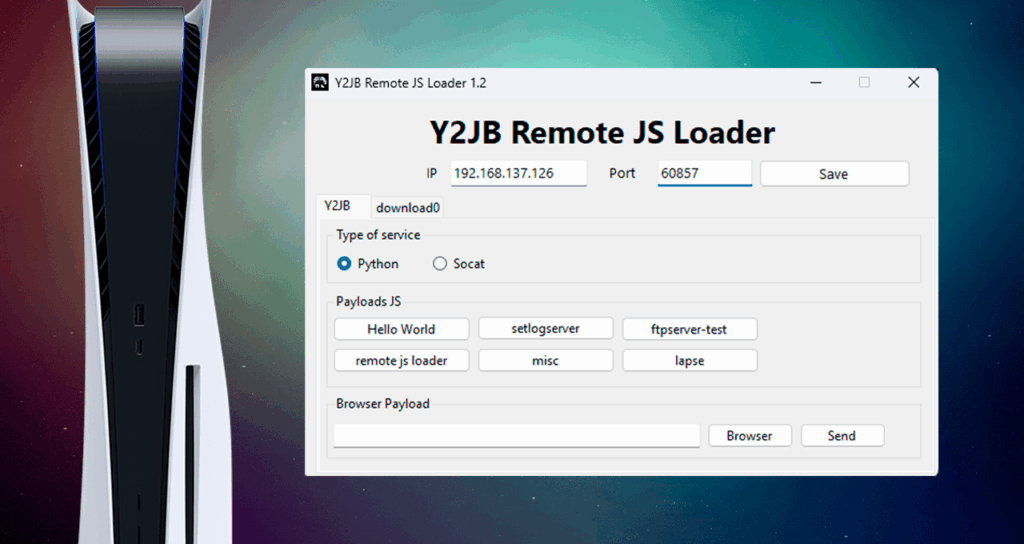Click the maximize window button
The height and width of the screenshot is (544, 1024).
[x=864, y=83]
